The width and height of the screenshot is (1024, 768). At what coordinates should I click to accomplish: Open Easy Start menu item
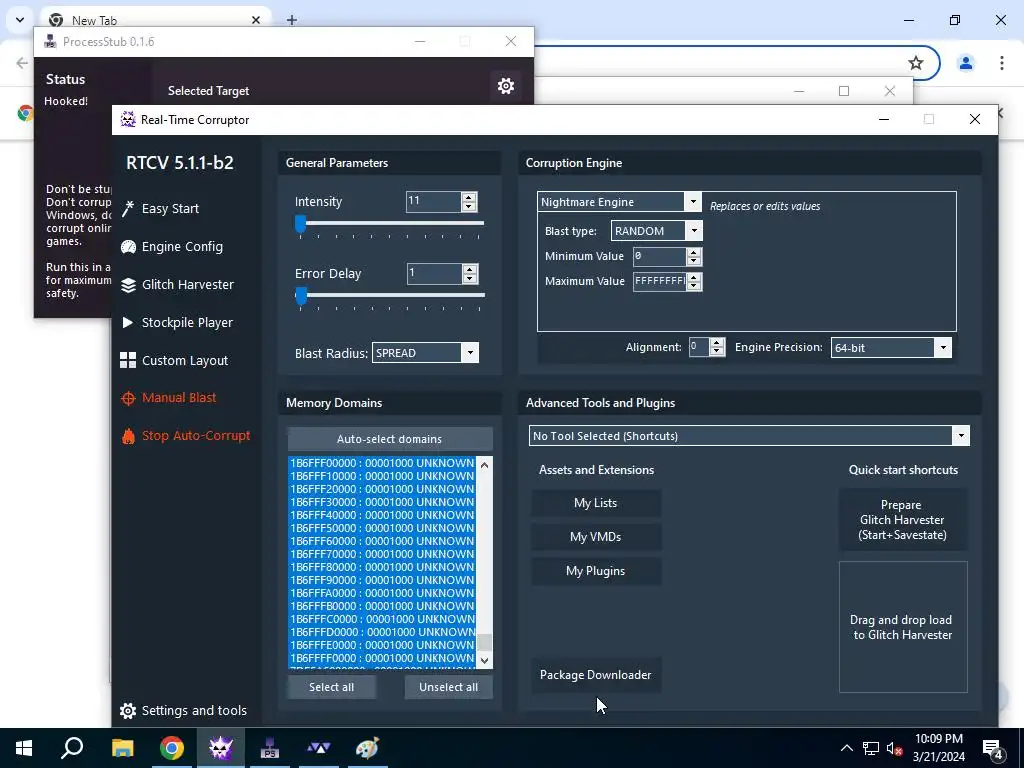click(x=170, y=208)
